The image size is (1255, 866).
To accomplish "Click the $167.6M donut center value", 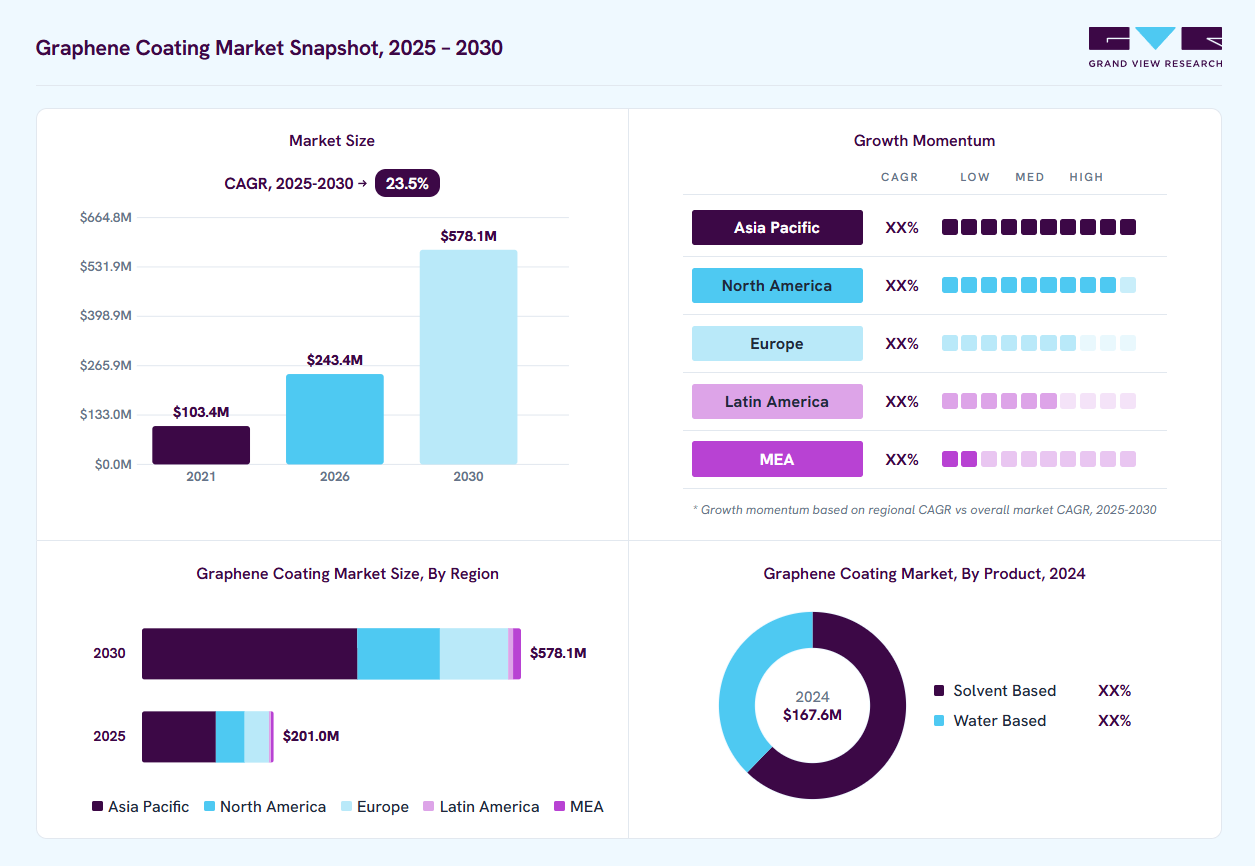I will [812, 715].
